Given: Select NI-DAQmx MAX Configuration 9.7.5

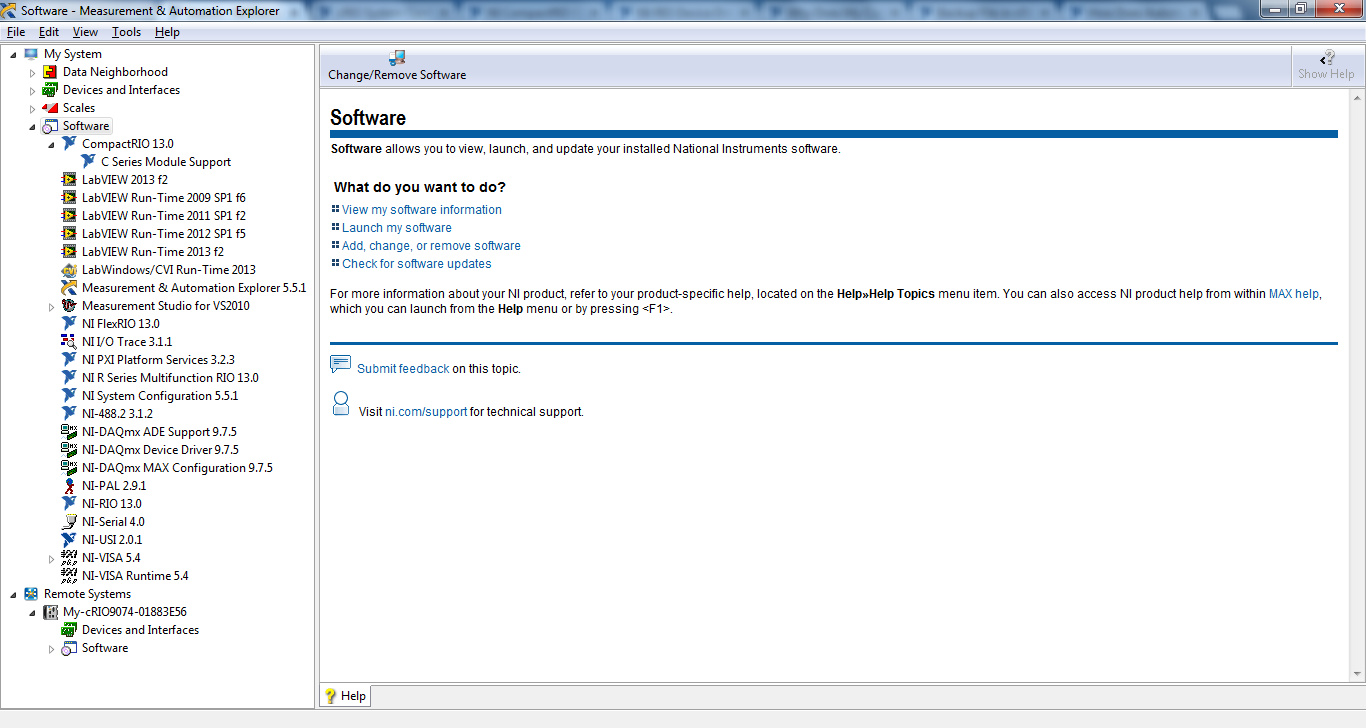Looking at the screenshot, I should point(177,468).
